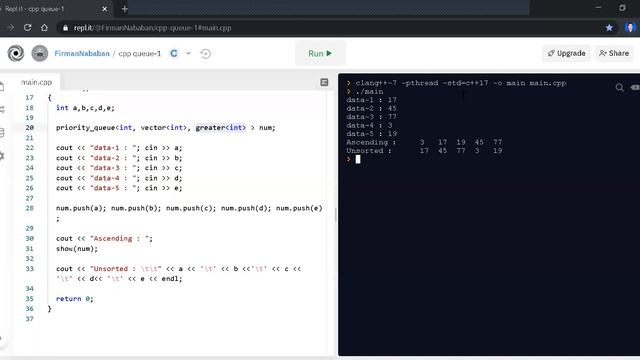Click the 'Ascending :' console output line
This screenshot has height=360, width=640.
tap(424, 142)
